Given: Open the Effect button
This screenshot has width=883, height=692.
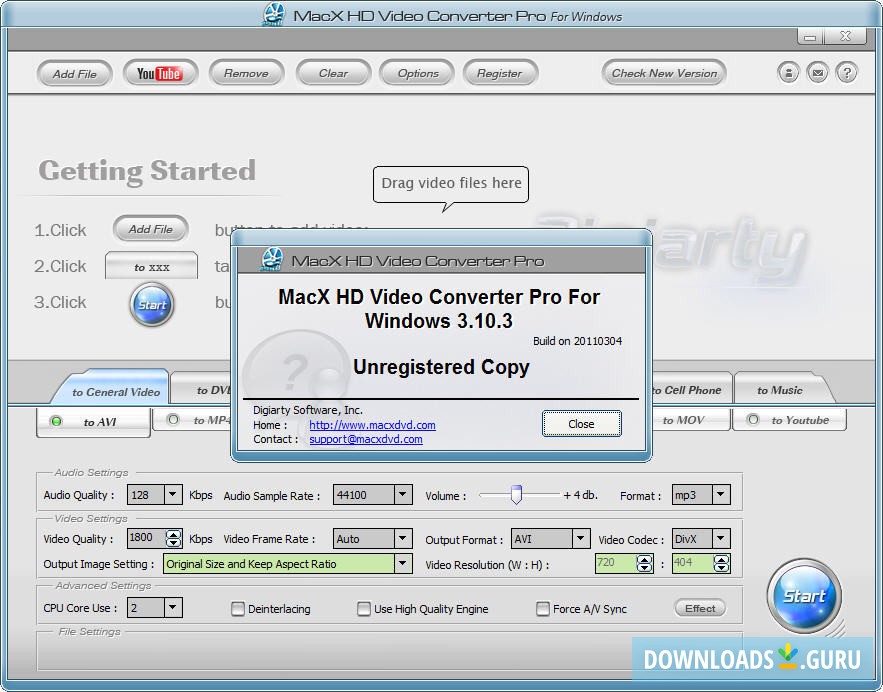Looking at the screenshot, I should click(700, 608).
